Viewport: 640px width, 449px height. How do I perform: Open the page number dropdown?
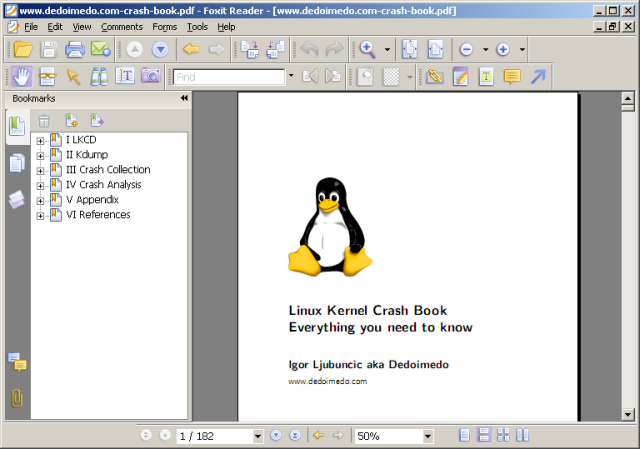click(x=258, y=436)
